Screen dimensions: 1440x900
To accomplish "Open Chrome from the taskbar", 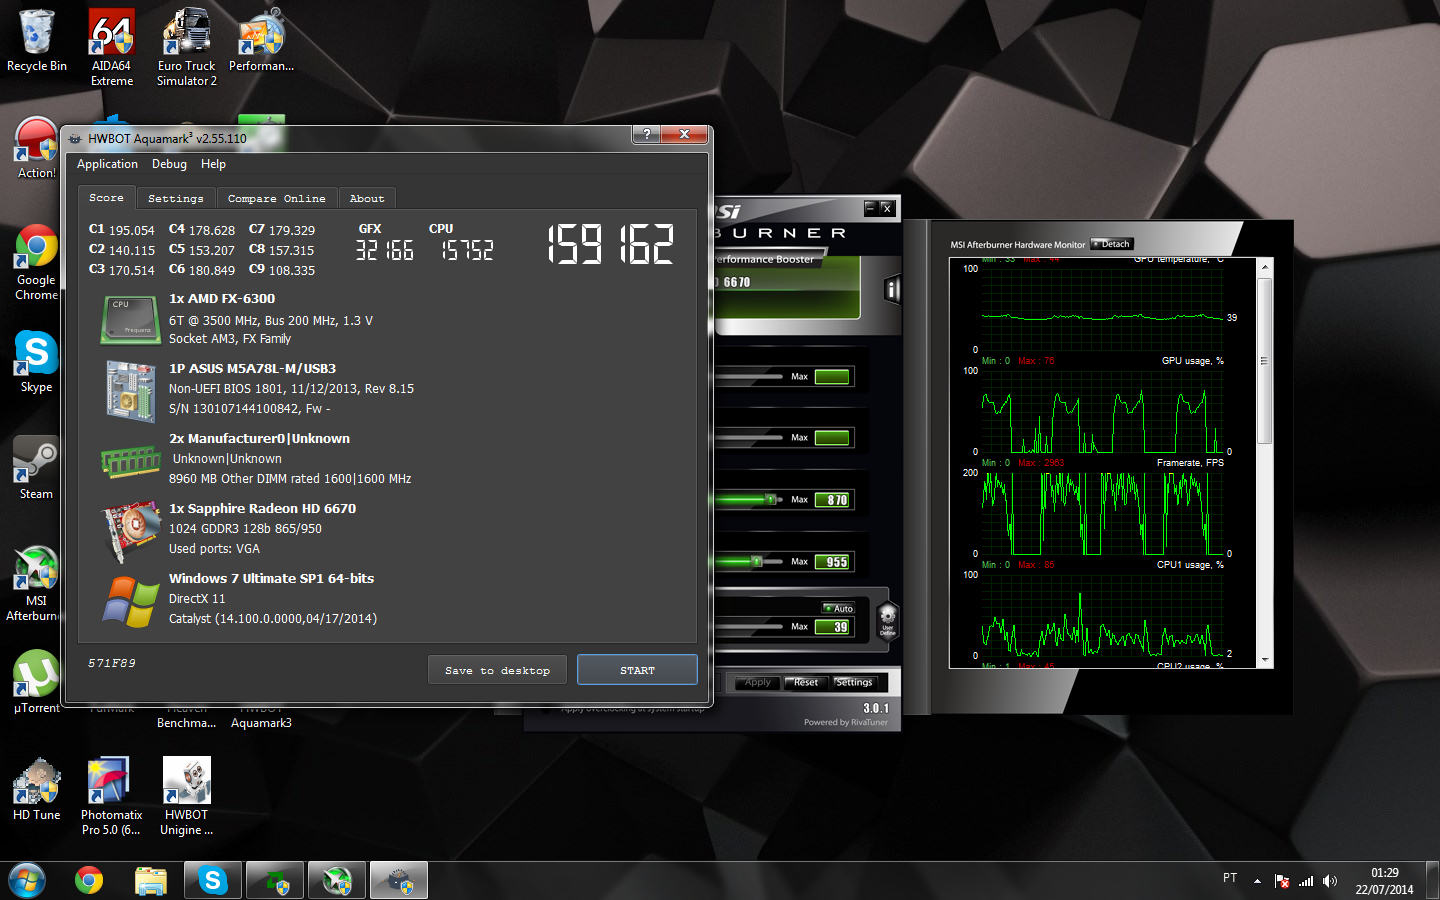I will coord(89,881).
